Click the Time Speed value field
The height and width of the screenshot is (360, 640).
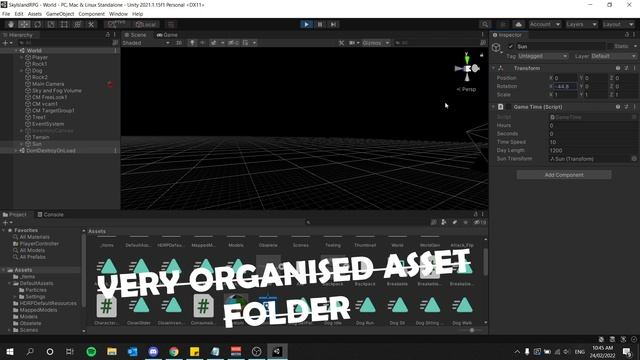point(593,142)
